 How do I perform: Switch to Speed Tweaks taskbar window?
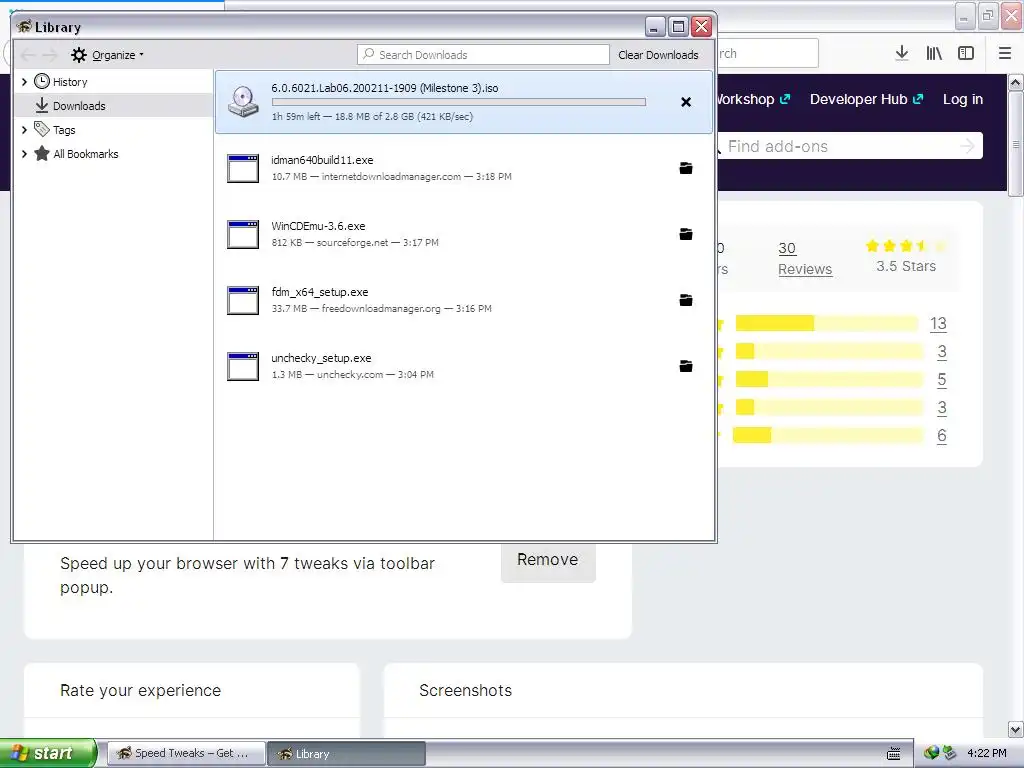(186, 753)
